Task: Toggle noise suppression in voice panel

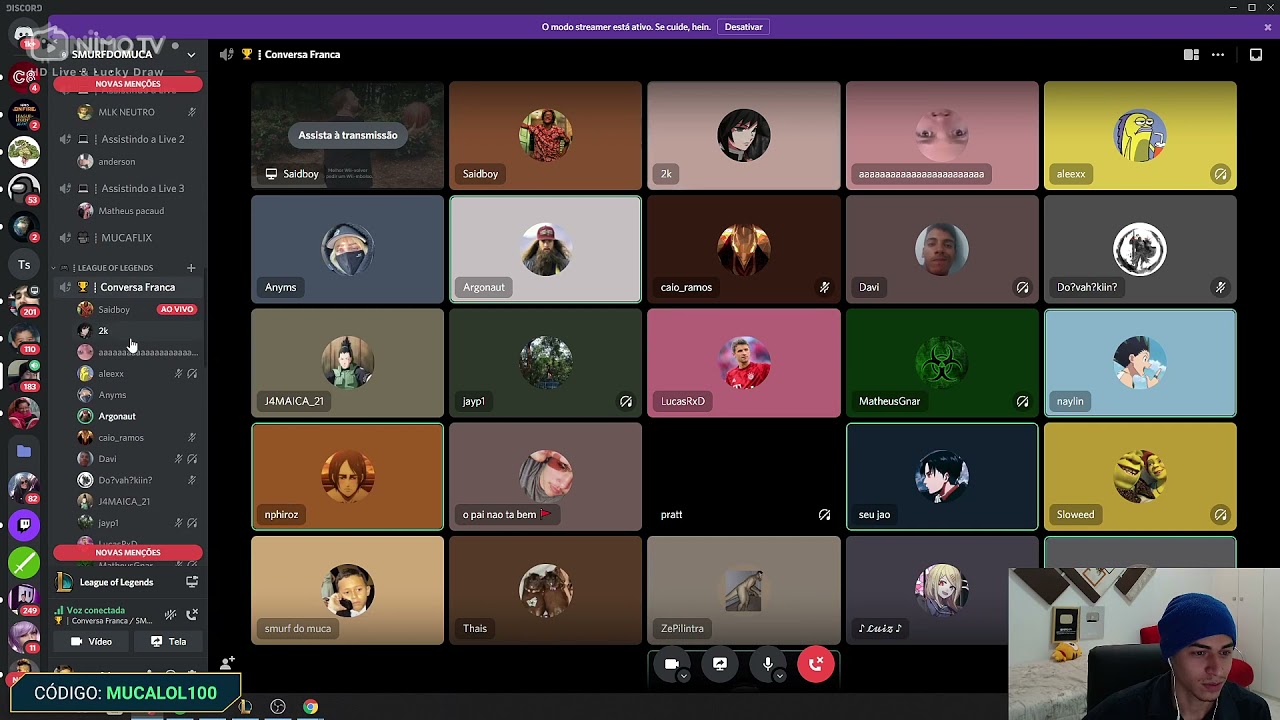Action: click(170, 615)
